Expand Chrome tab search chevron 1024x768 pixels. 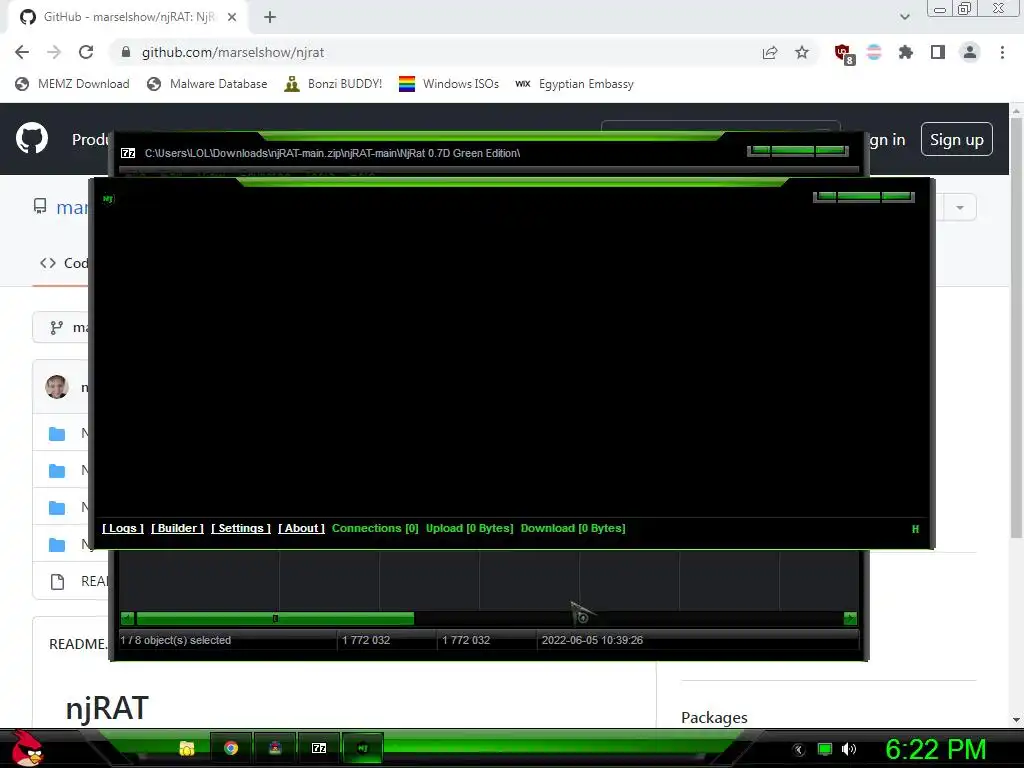[904, 17]
